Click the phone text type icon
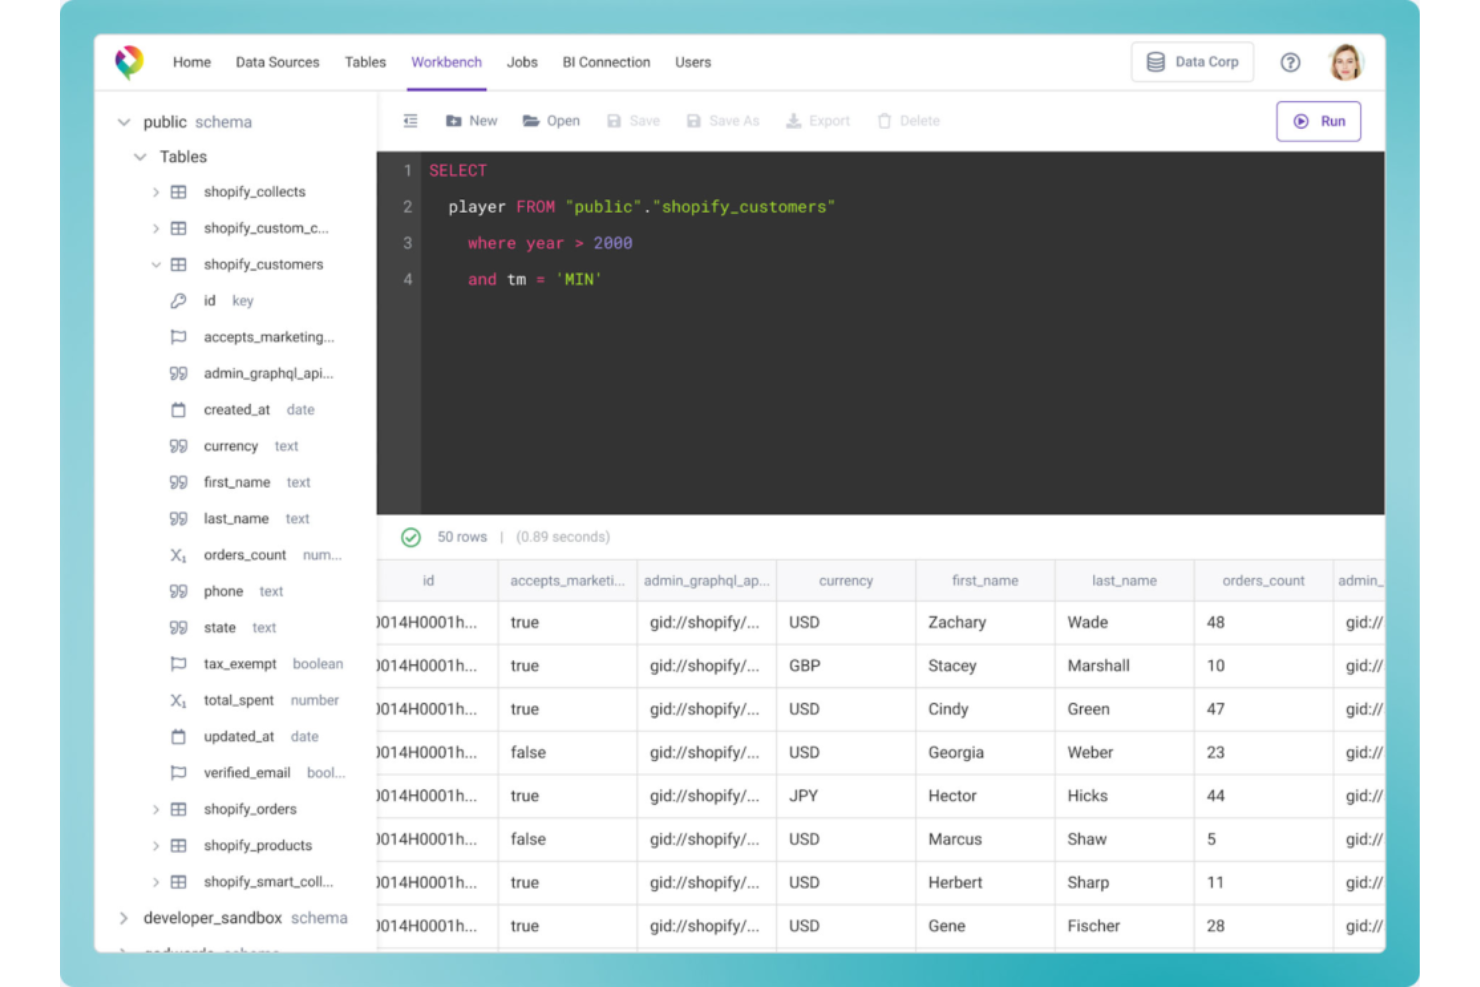Viewport: 1480px width, 987px height. (178, 591)
